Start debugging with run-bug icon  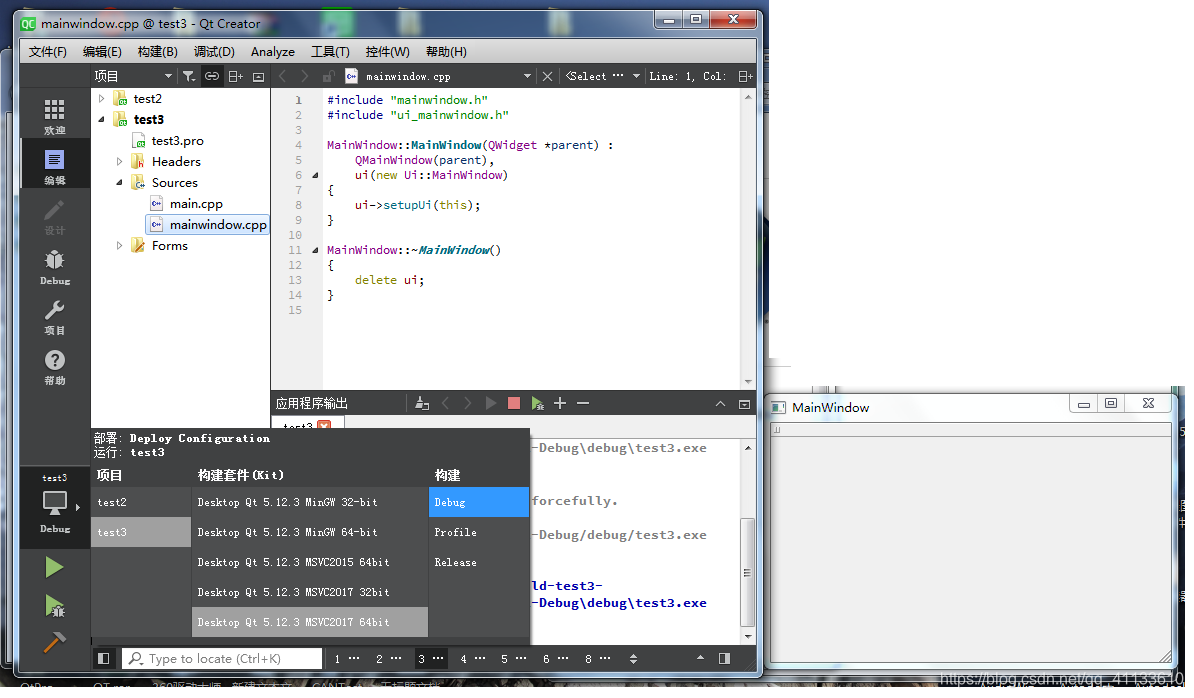(x=54, y=606)
